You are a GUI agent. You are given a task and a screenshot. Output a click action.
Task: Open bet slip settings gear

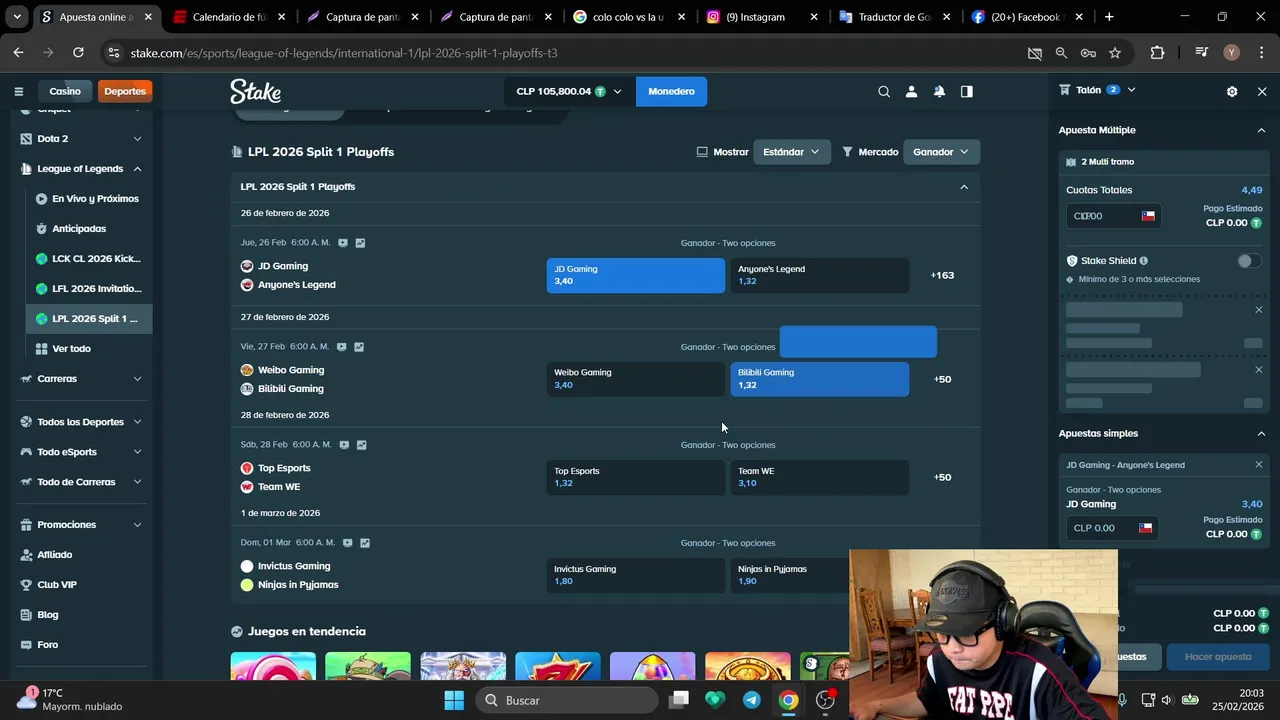tap(1232, 91)
